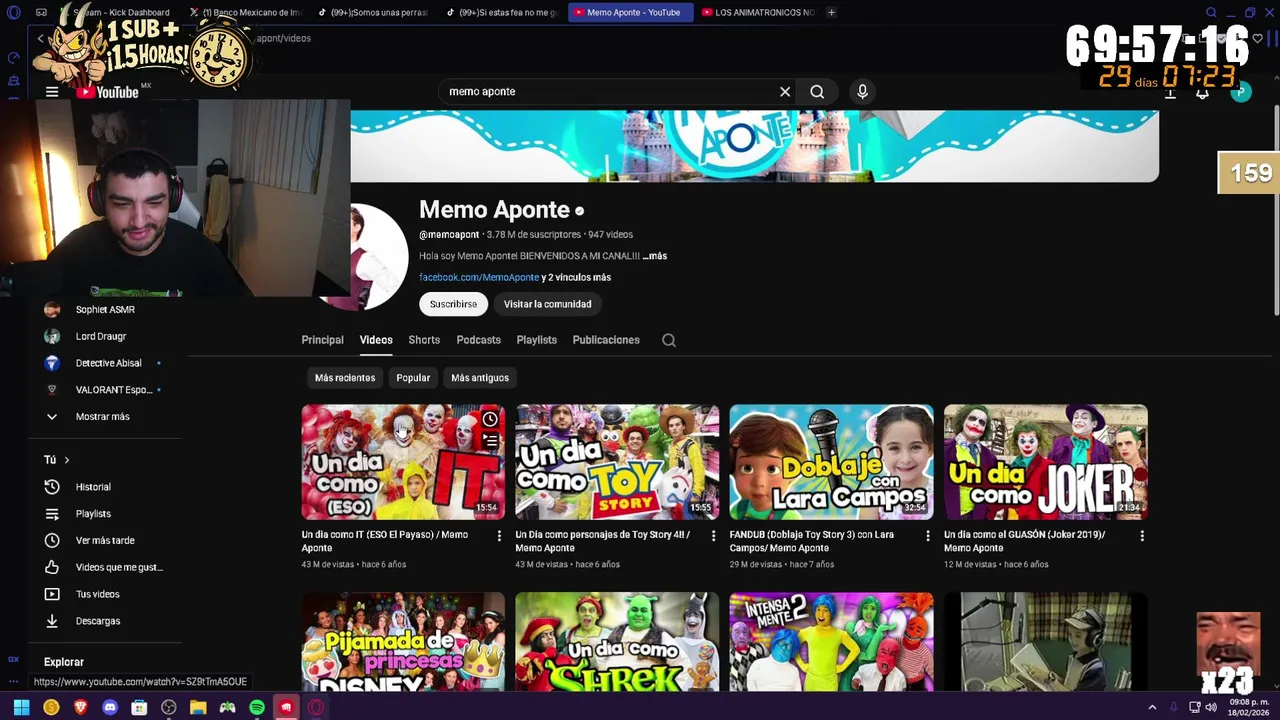Open the facebook.com/MemoAponte link
This screenshot has height=720, width=1280.
pos(479,277)
